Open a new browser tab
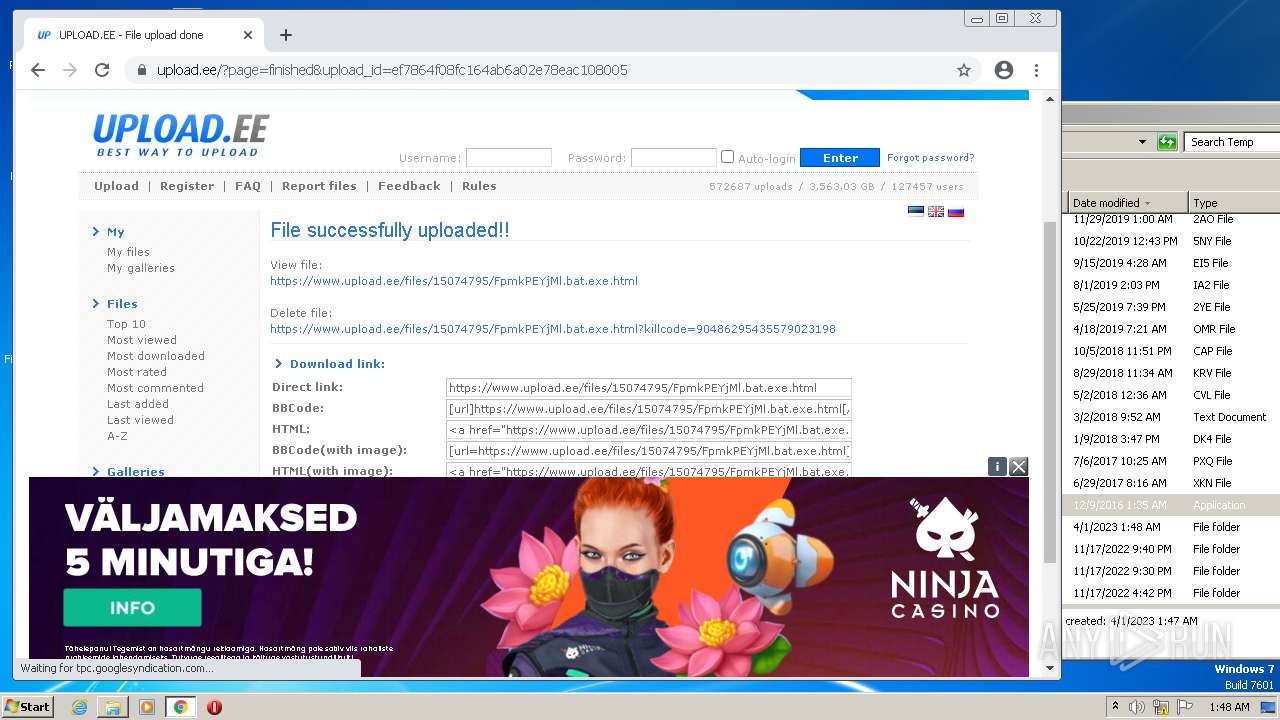 (x=286, y=35)
